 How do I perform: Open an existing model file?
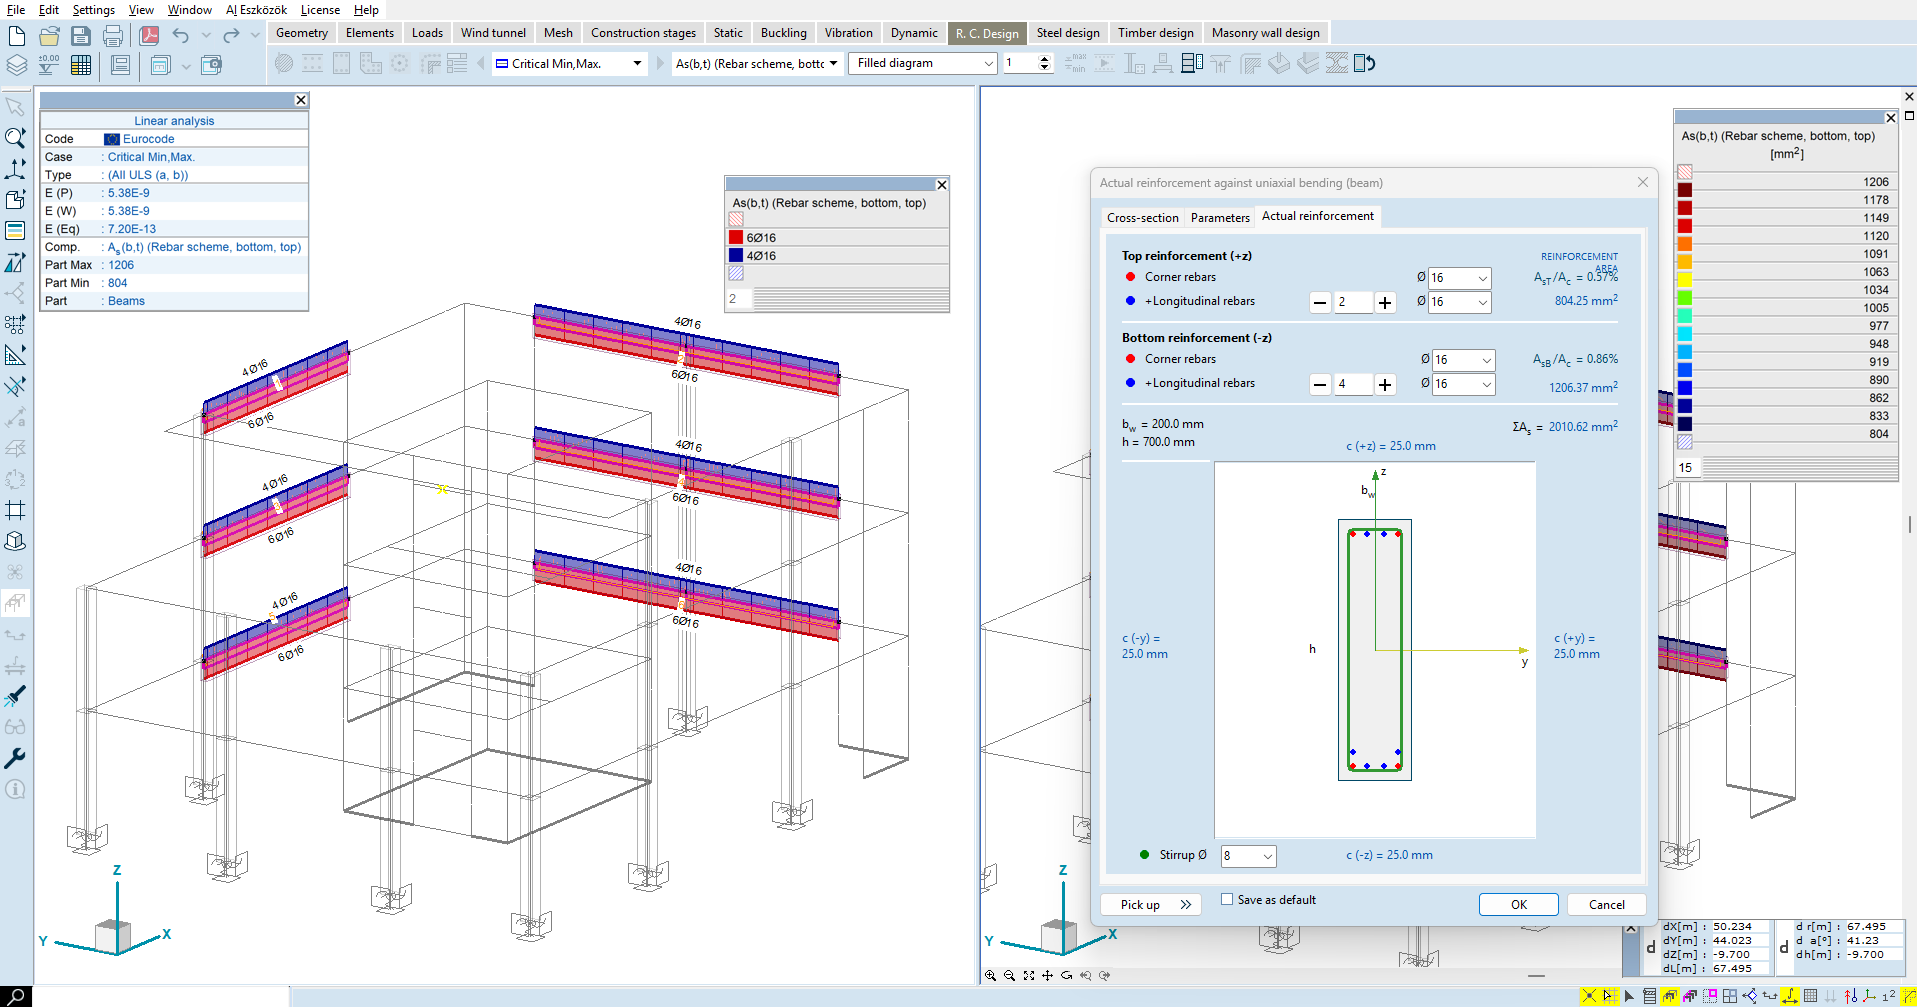[49, 36]
